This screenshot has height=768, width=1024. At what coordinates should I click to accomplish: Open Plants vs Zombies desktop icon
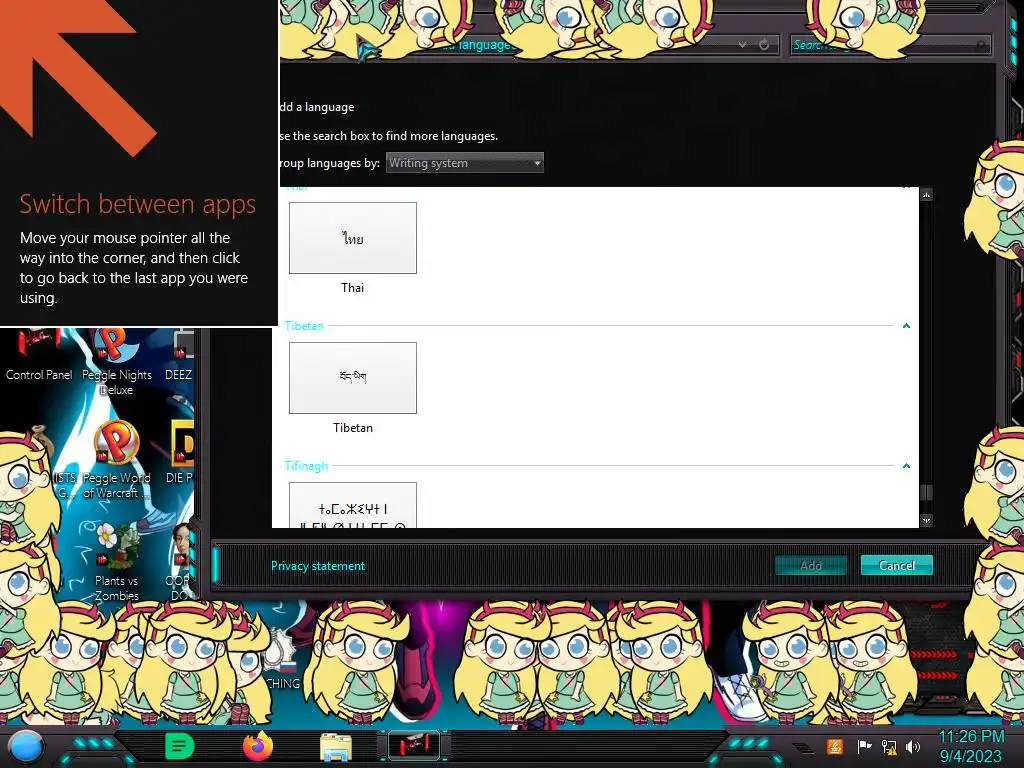(116, 563)
